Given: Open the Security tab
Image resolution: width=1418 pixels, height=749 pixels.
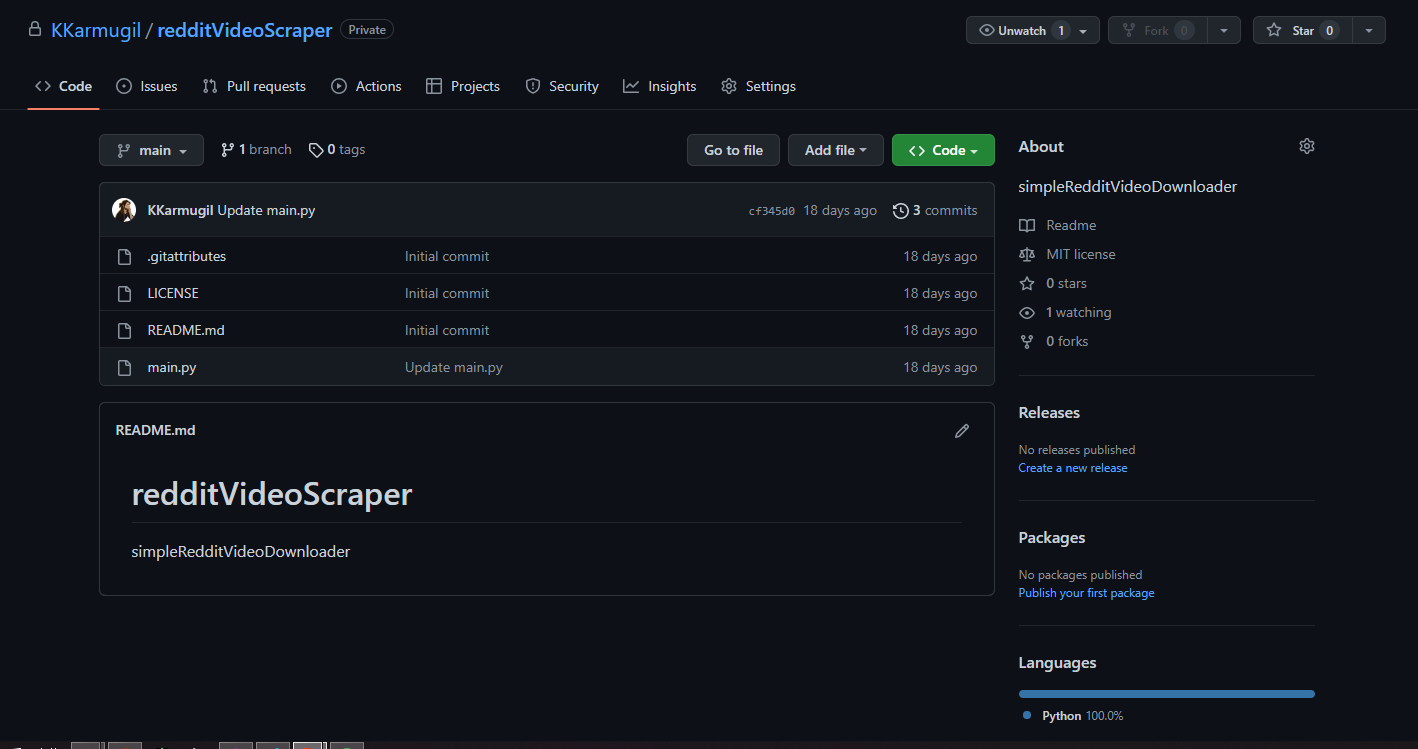Looking at the screenshot, I should pyautogui.click(x=562, y=86).
